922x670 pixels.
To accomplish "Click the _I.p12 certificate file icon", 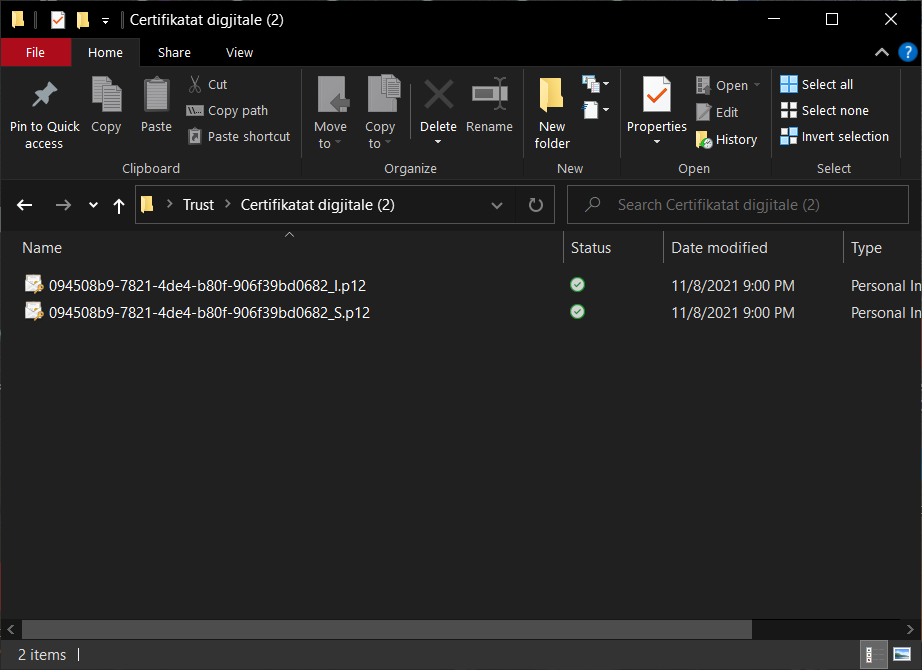I will point(34,284).
